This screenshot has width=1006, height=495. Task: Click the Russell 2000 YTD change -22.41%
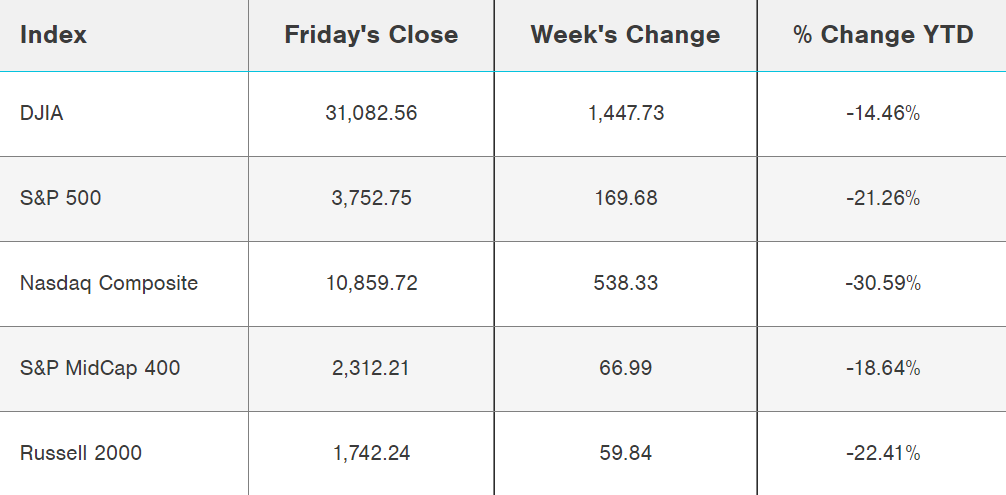click(x=882, y=453)
